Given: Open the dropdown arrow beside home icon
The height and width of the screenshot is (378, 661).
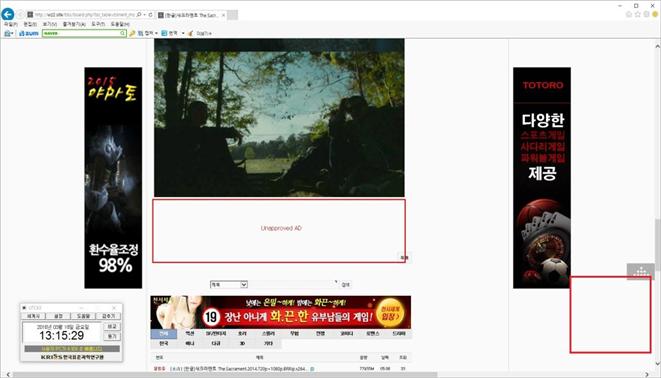Looking at the screenshot, I should [12, 33].
